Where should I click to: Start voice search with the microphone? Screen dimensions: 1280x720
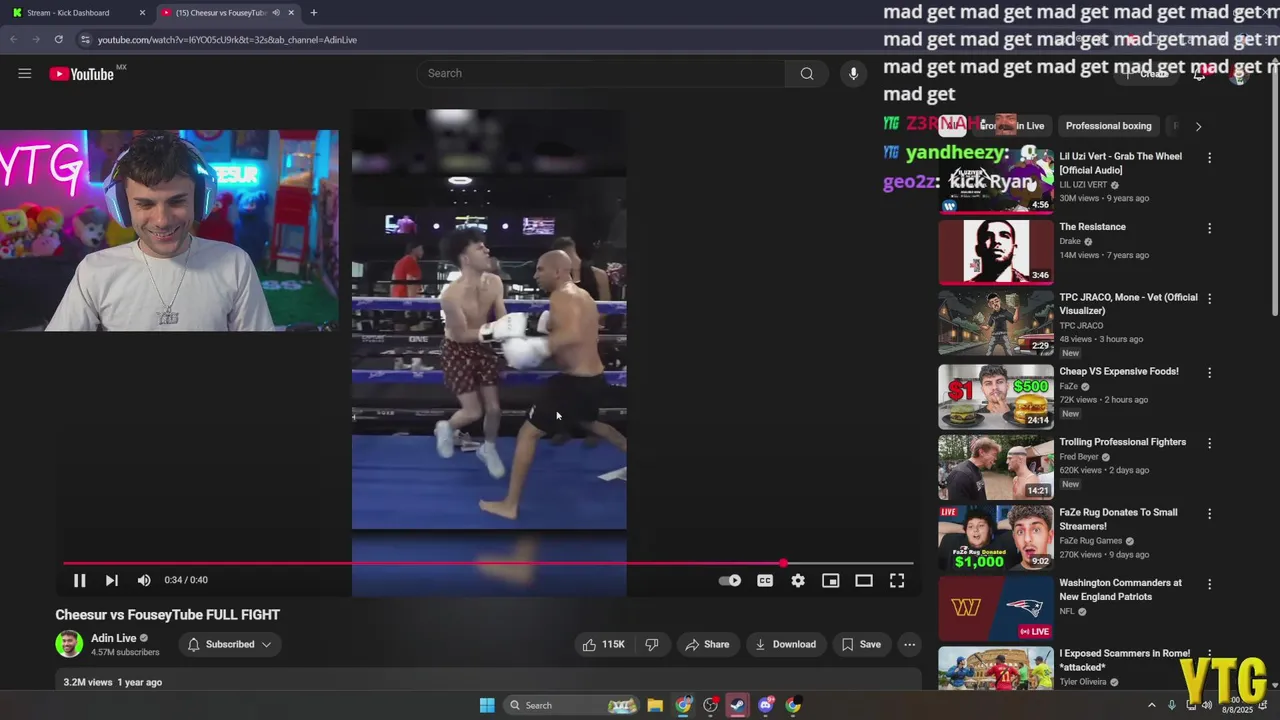(x=853, y=73)
